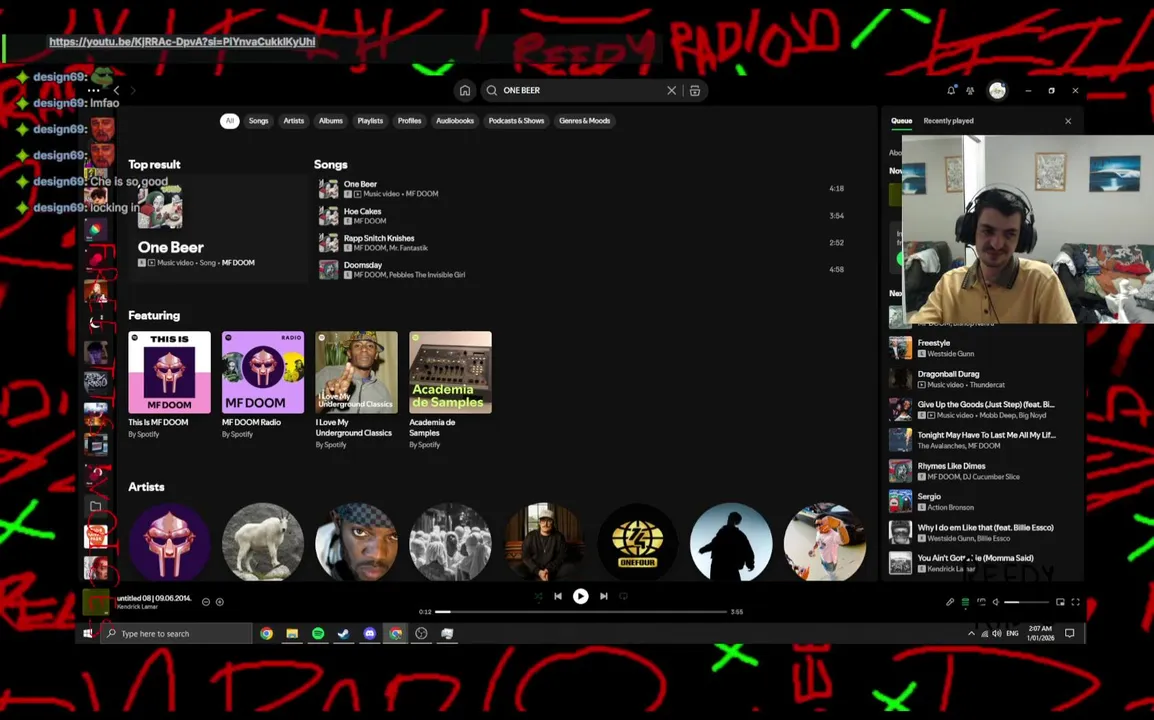Screen dimensions: 1154x720
Task: Click the Windows search box
Action: 177,633
